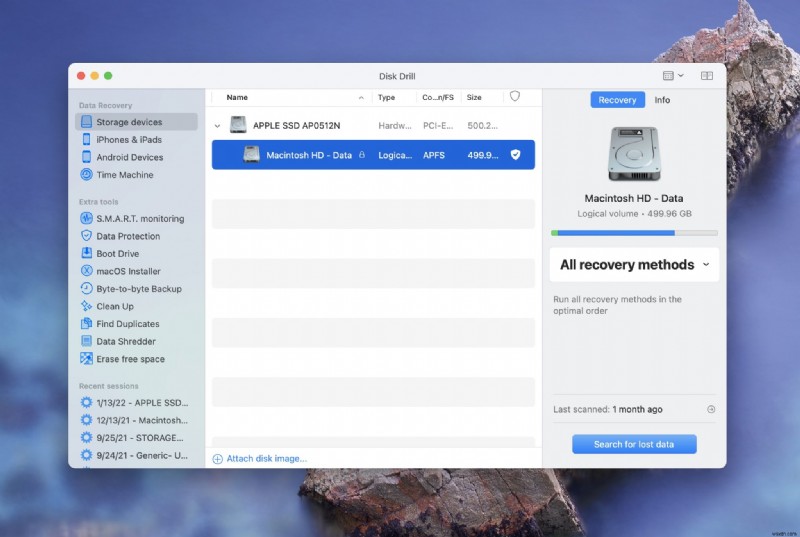Click Search for lost data button
The image size is (800, 537).
pos(634,444)
